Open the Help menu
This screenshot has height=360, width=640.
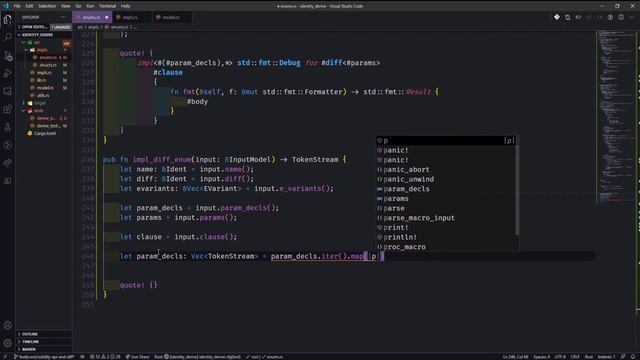coord(125,6)
